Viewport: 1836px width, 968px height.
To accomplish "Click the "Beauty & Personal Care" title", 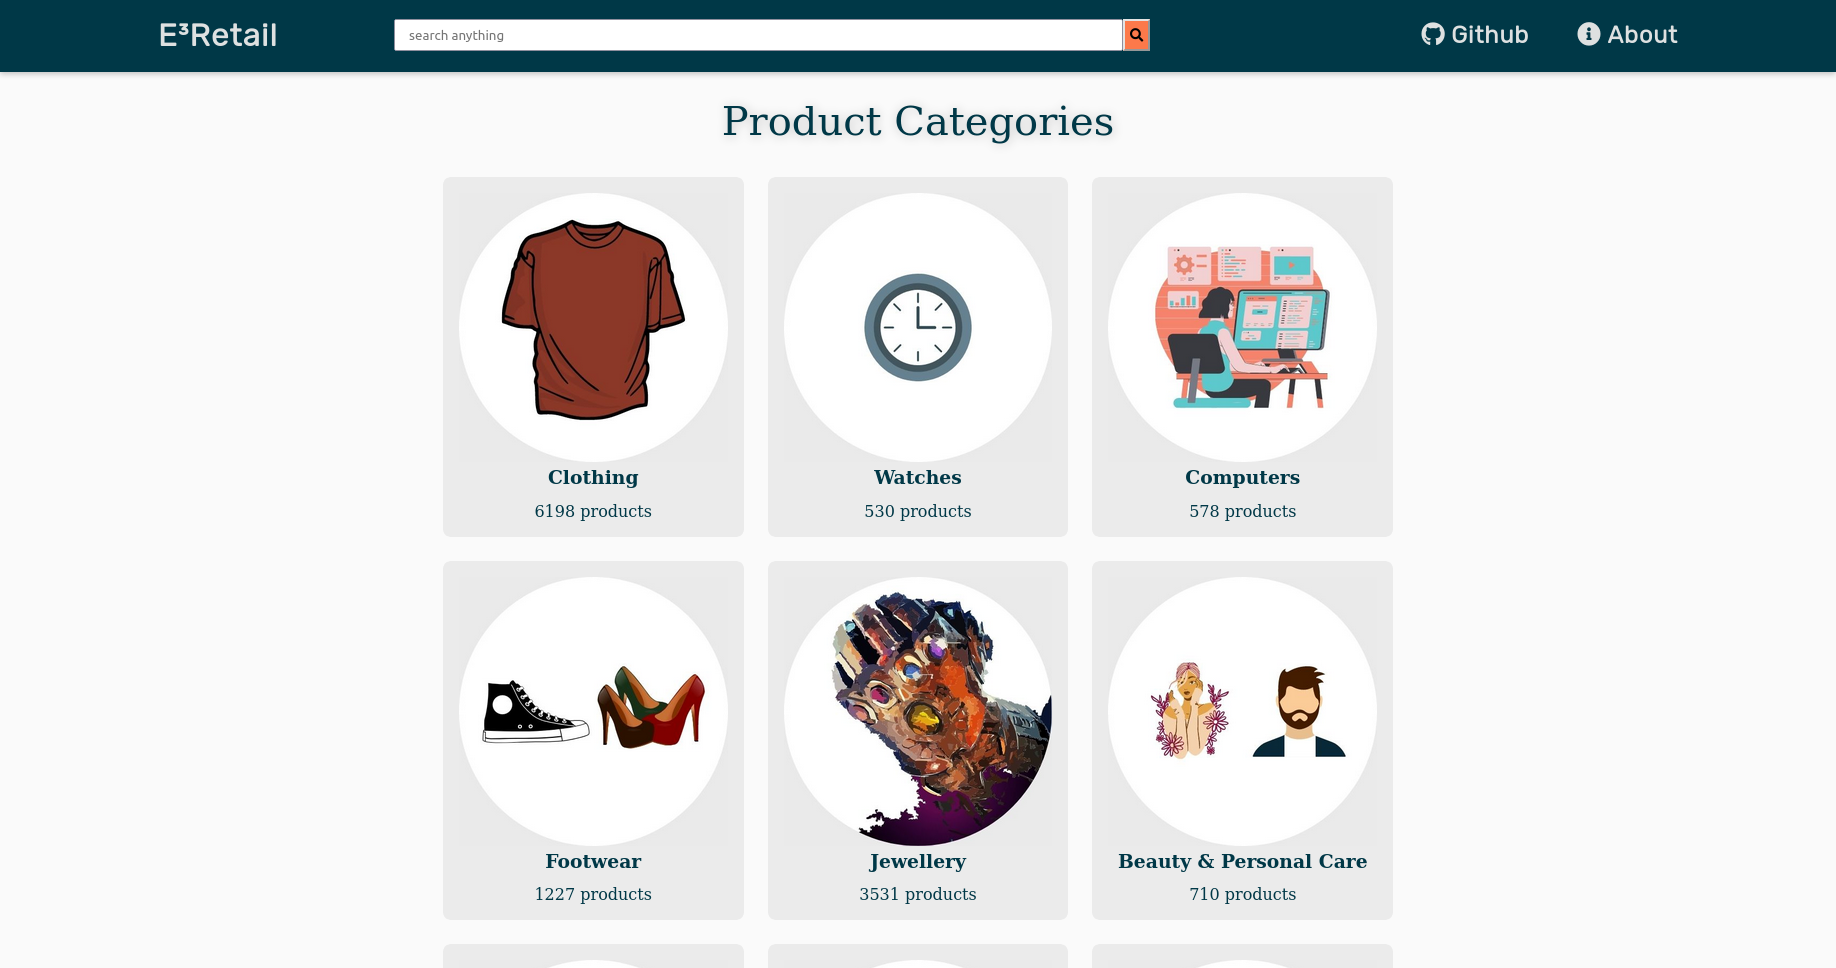I will [1242, 861].
